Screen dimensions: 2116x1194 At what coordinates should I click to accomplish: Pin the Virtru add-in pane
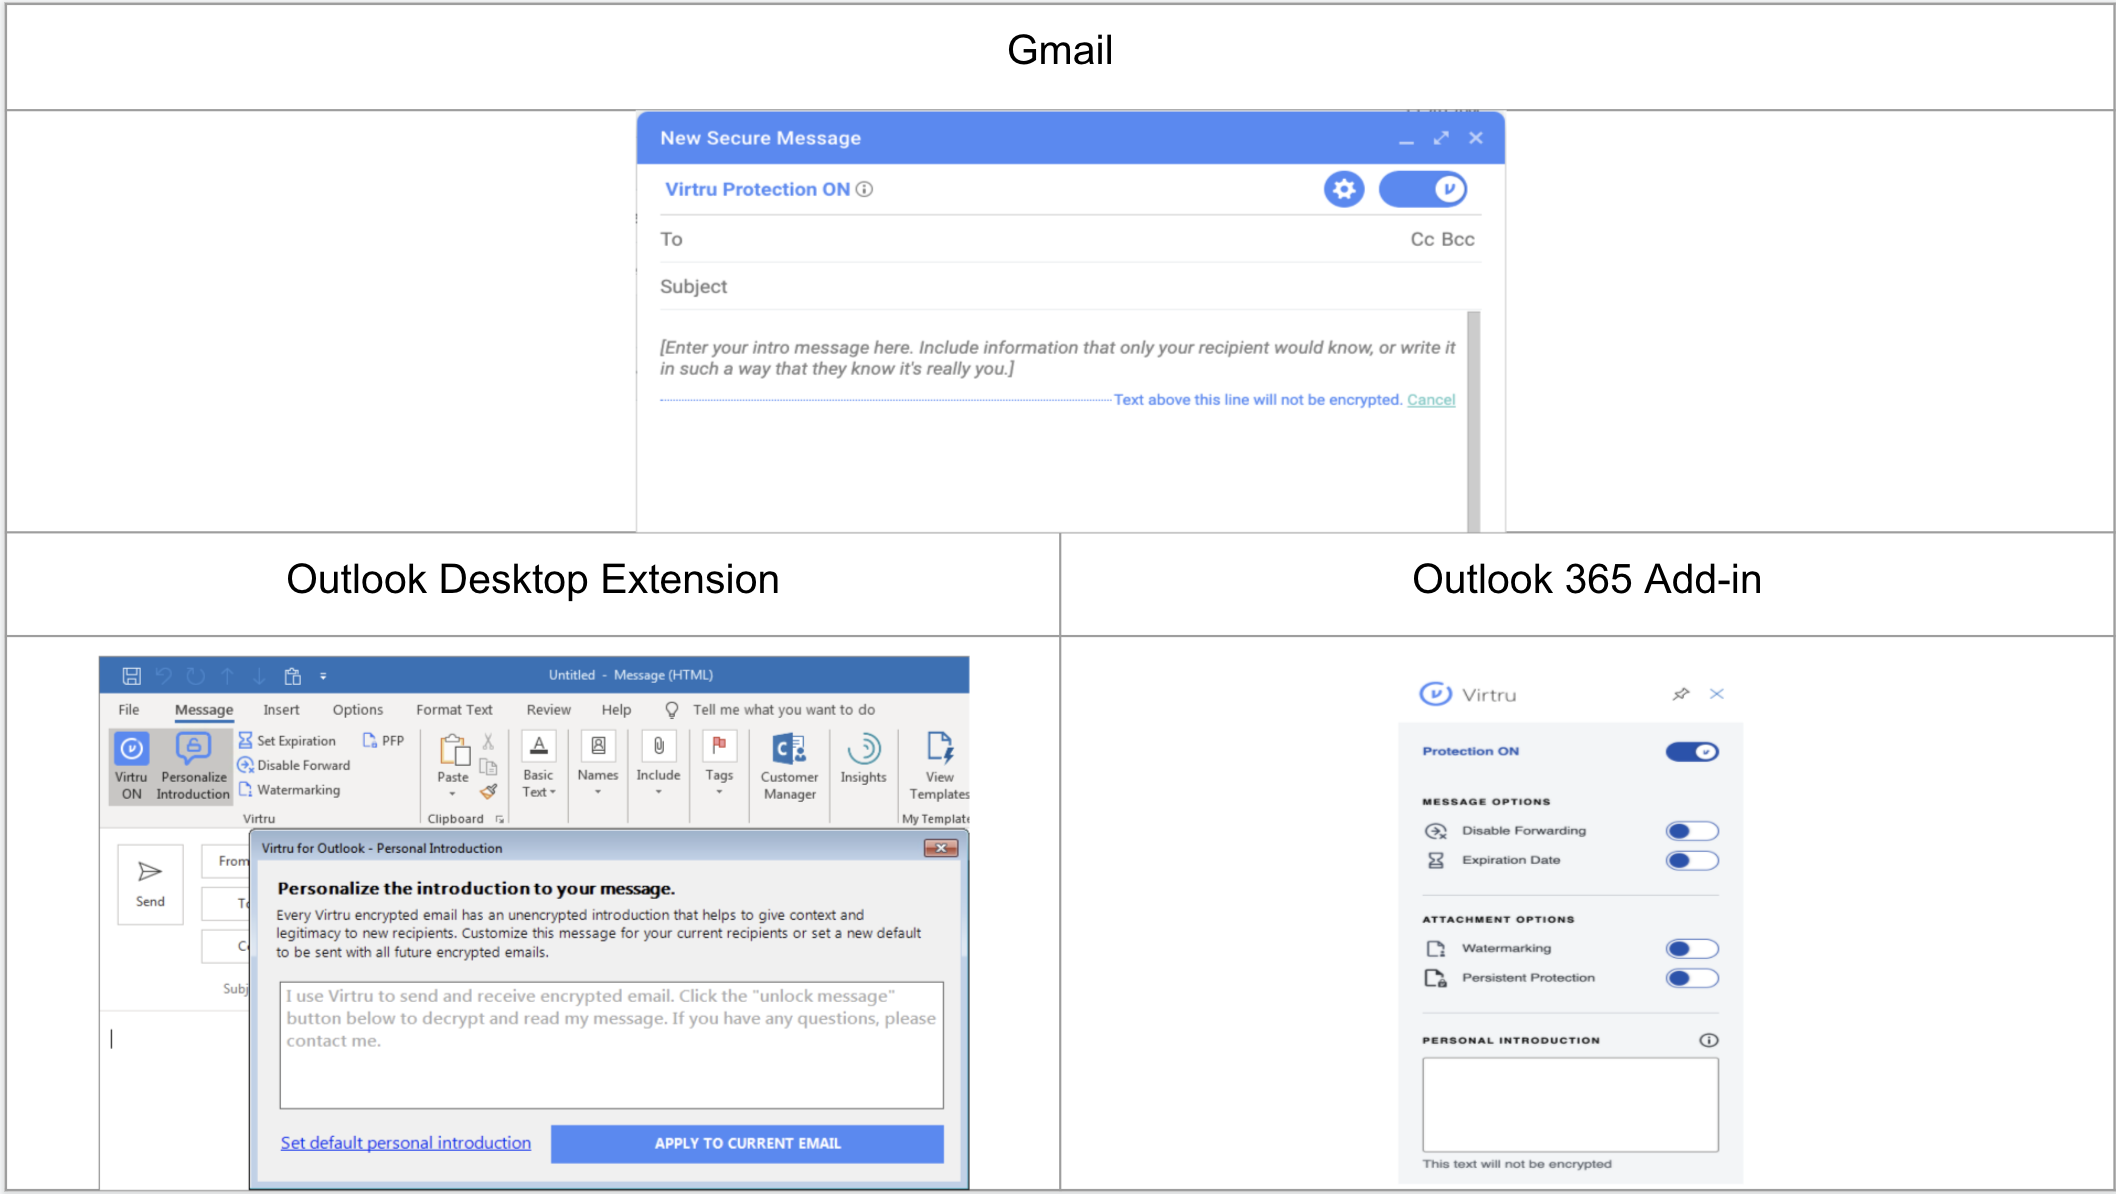(x=1681, y=694)
